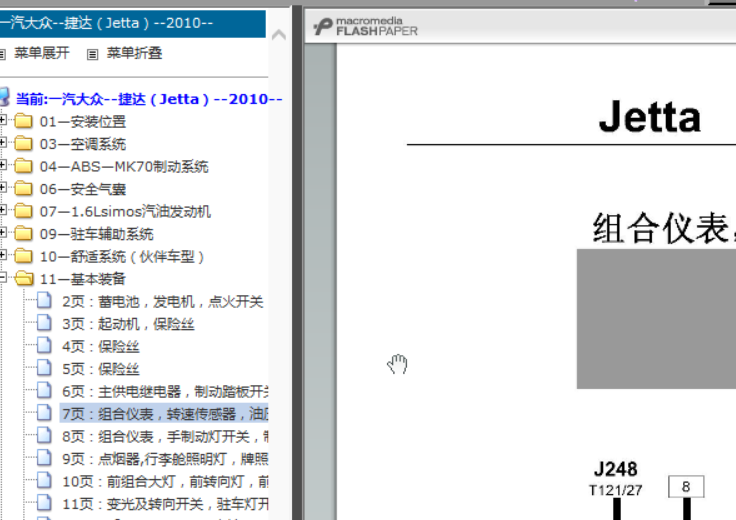
Task: Open 11页：变光及转向开关 page
Action: click(165, 505)
